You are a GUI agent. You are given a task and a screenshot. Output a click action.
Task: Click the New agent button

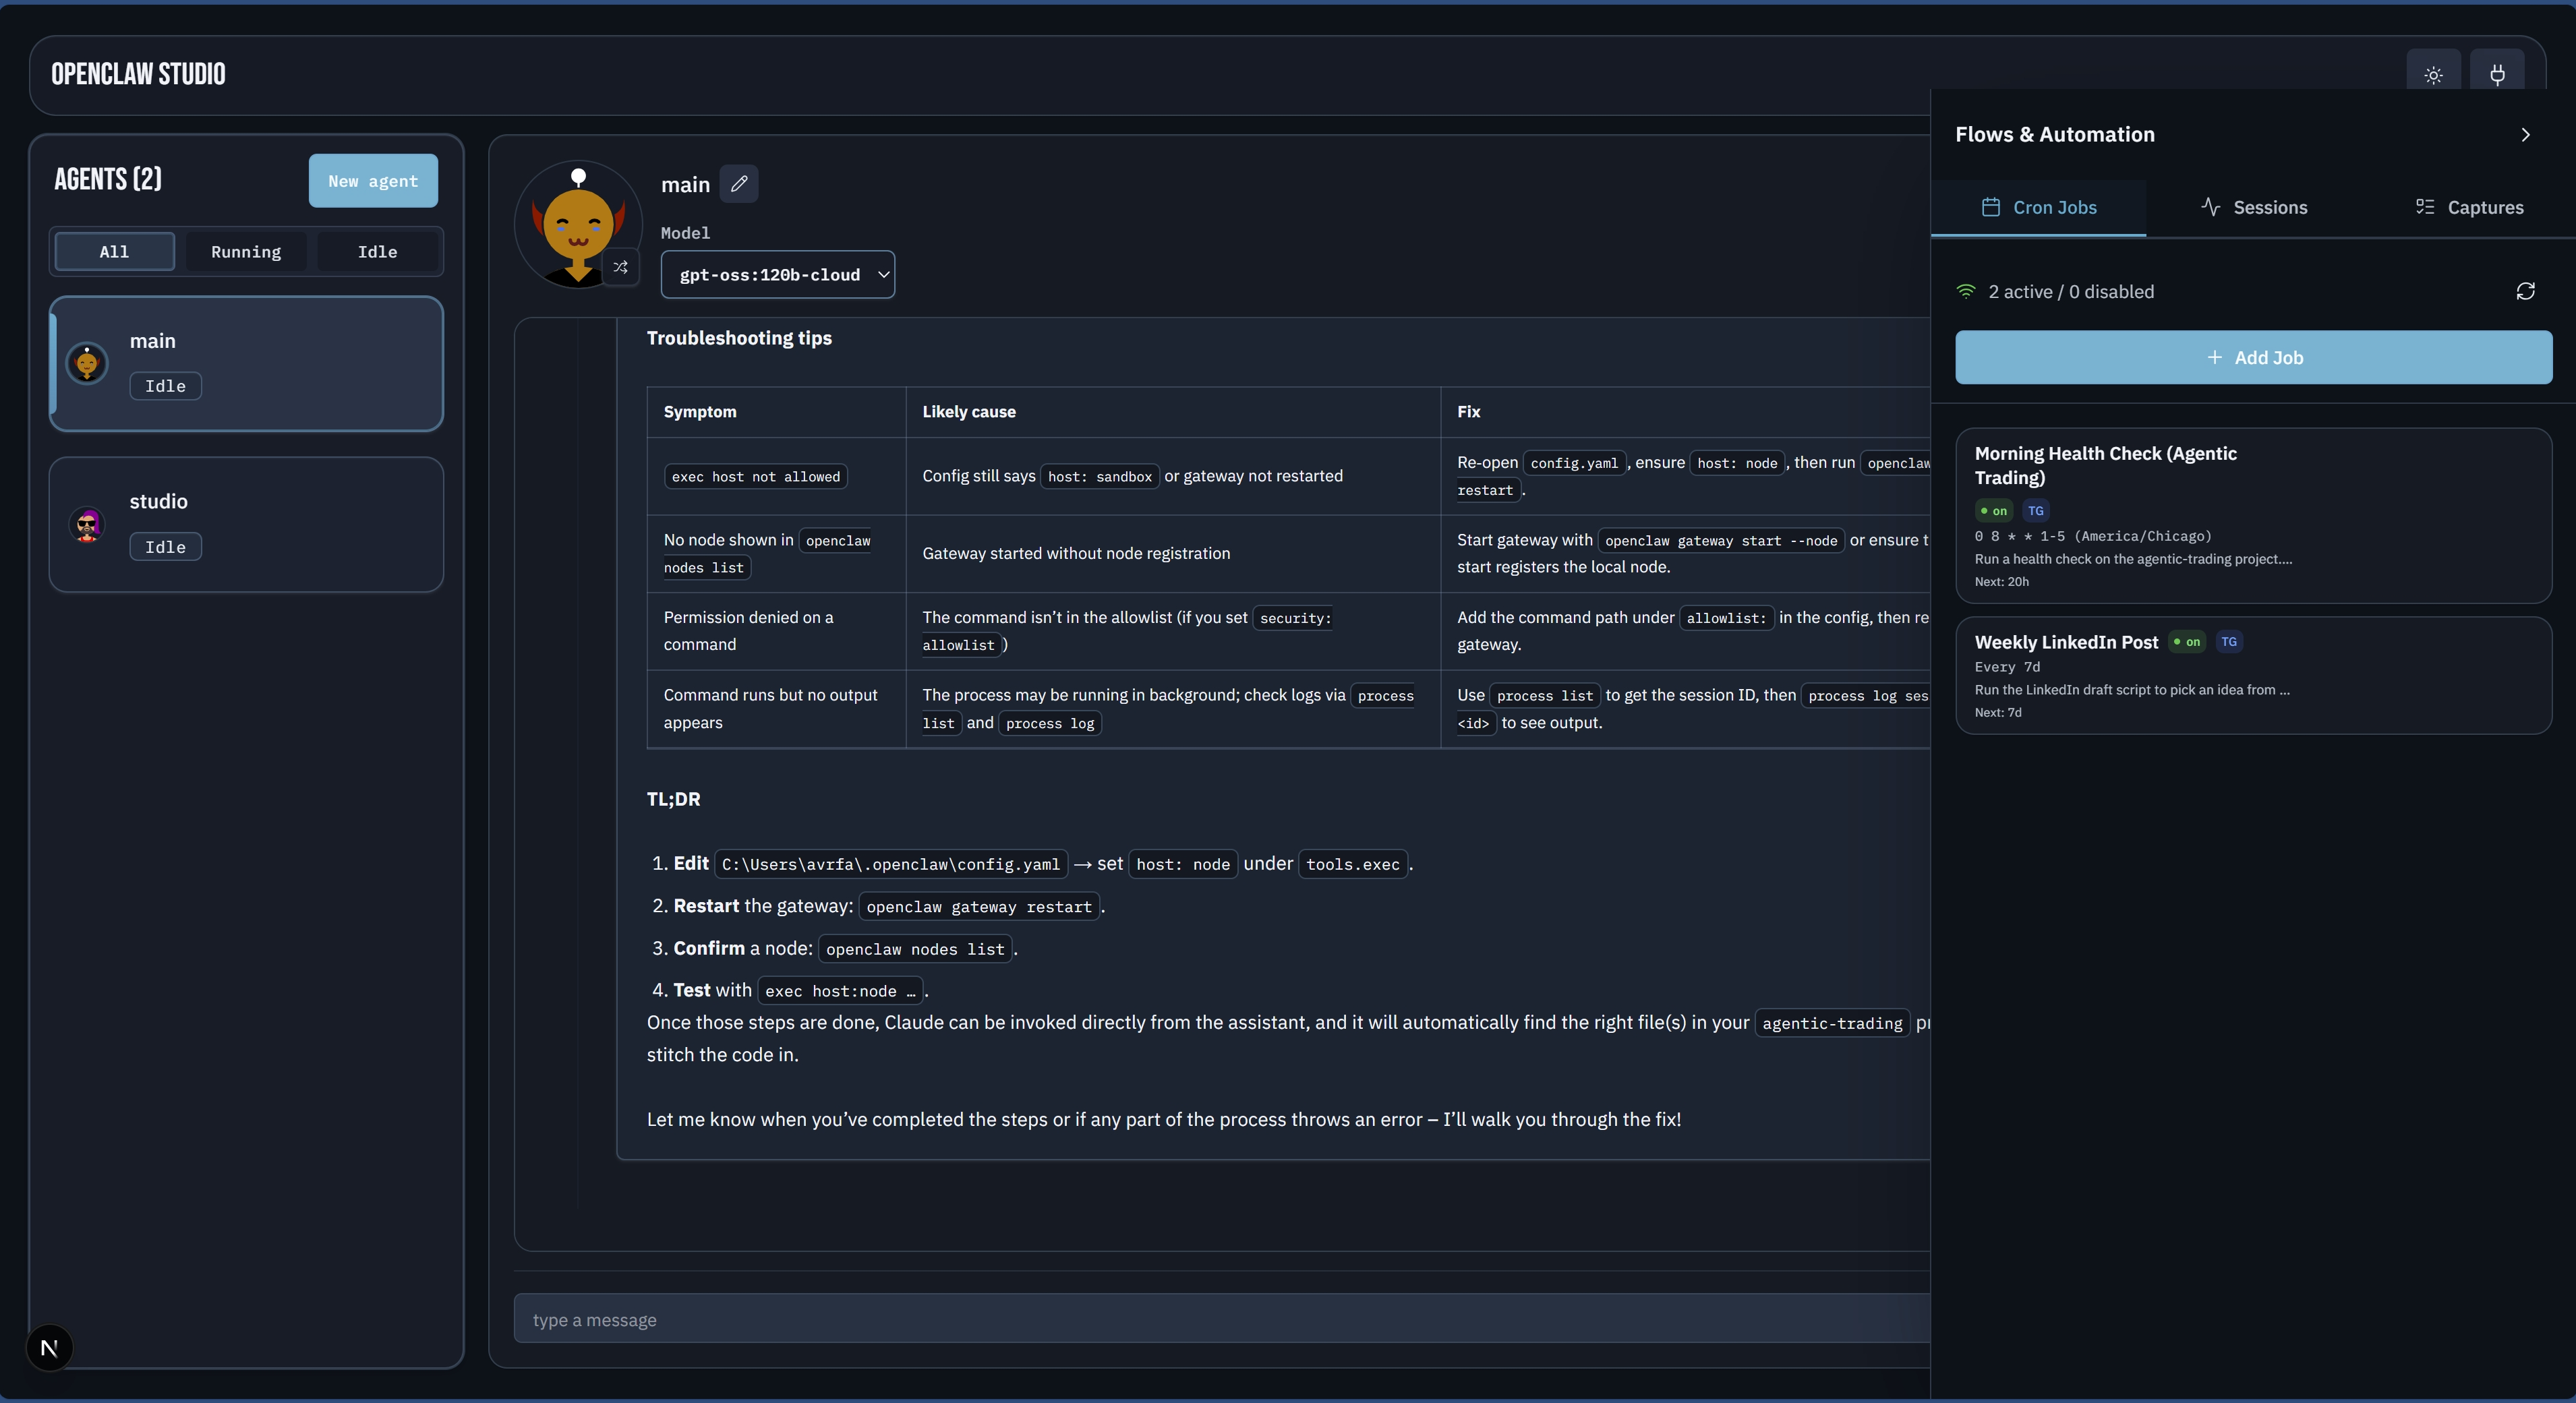pyautogui.click(x=373, y=181)
